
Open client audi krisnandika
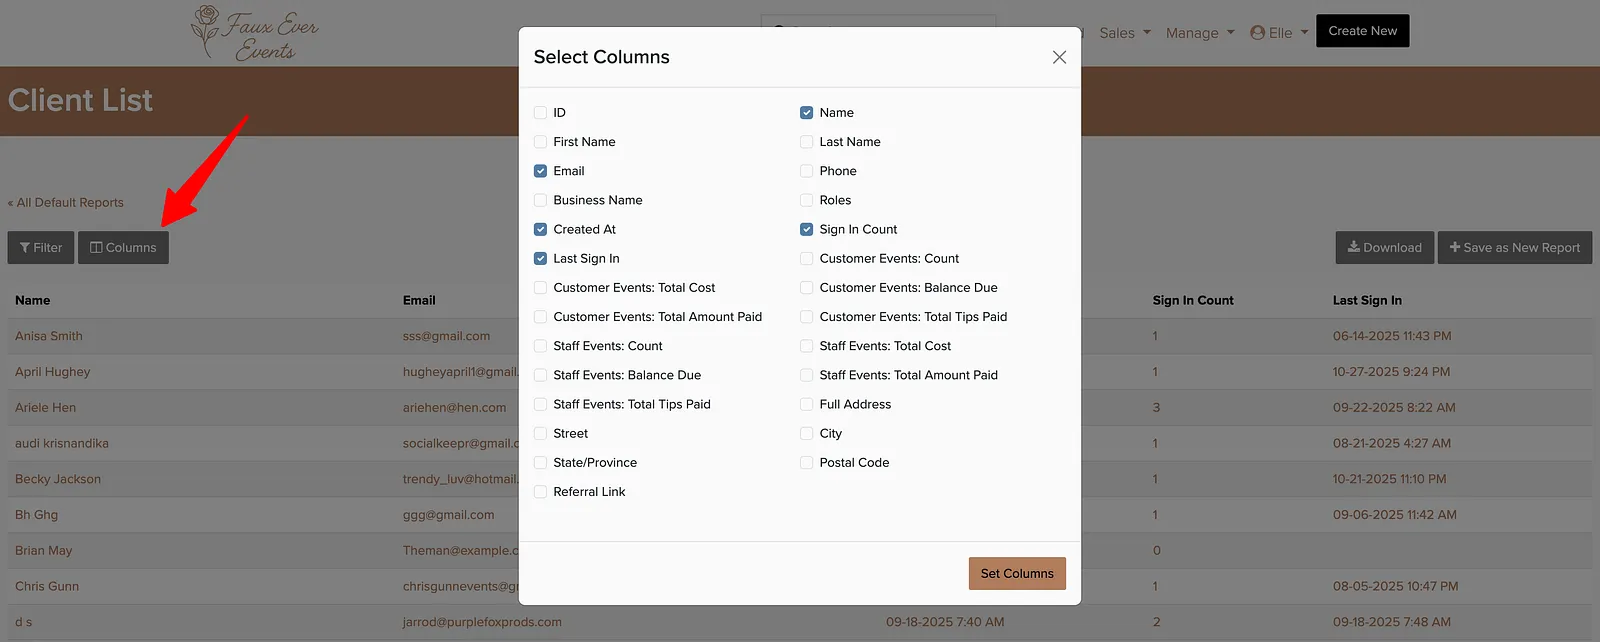point(62,443)
